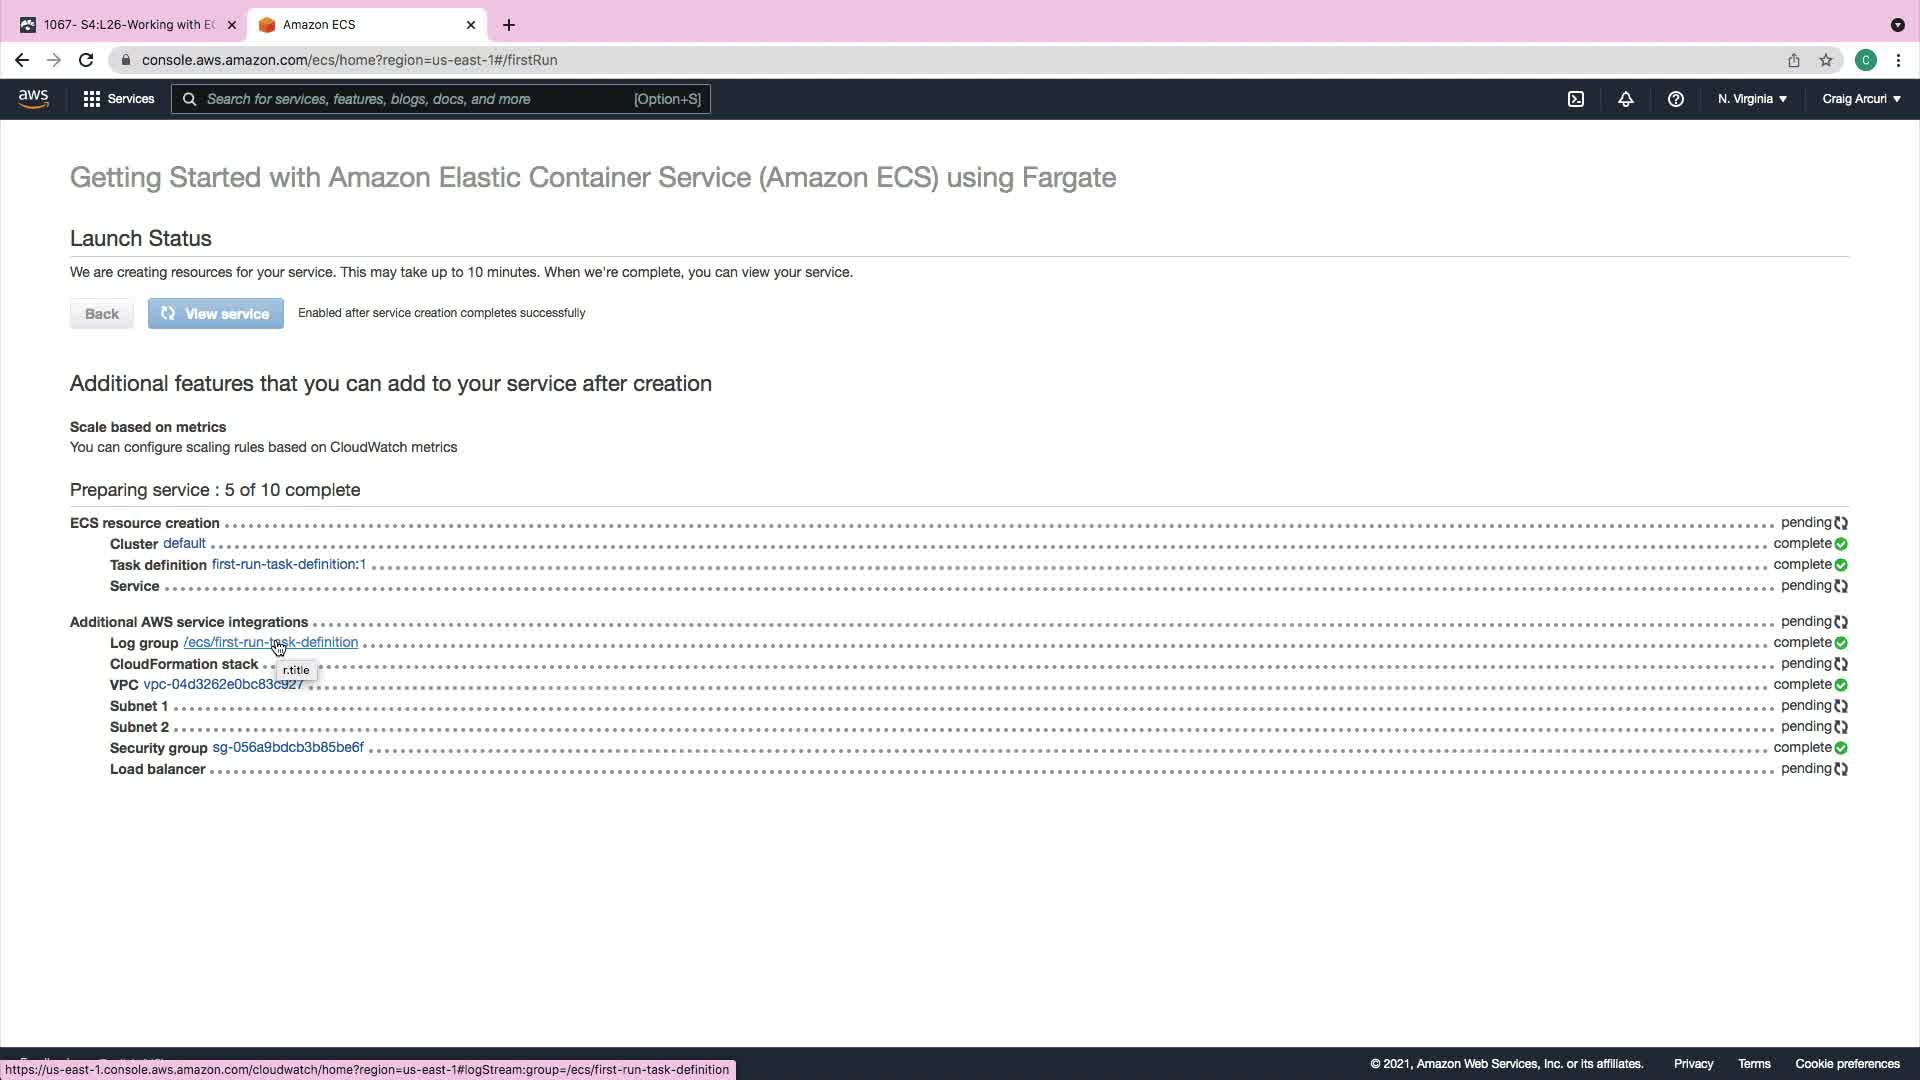This screenshot has height=1080, width=1920.
Task: Open the notifications bell
Action: pos(1626,99)
